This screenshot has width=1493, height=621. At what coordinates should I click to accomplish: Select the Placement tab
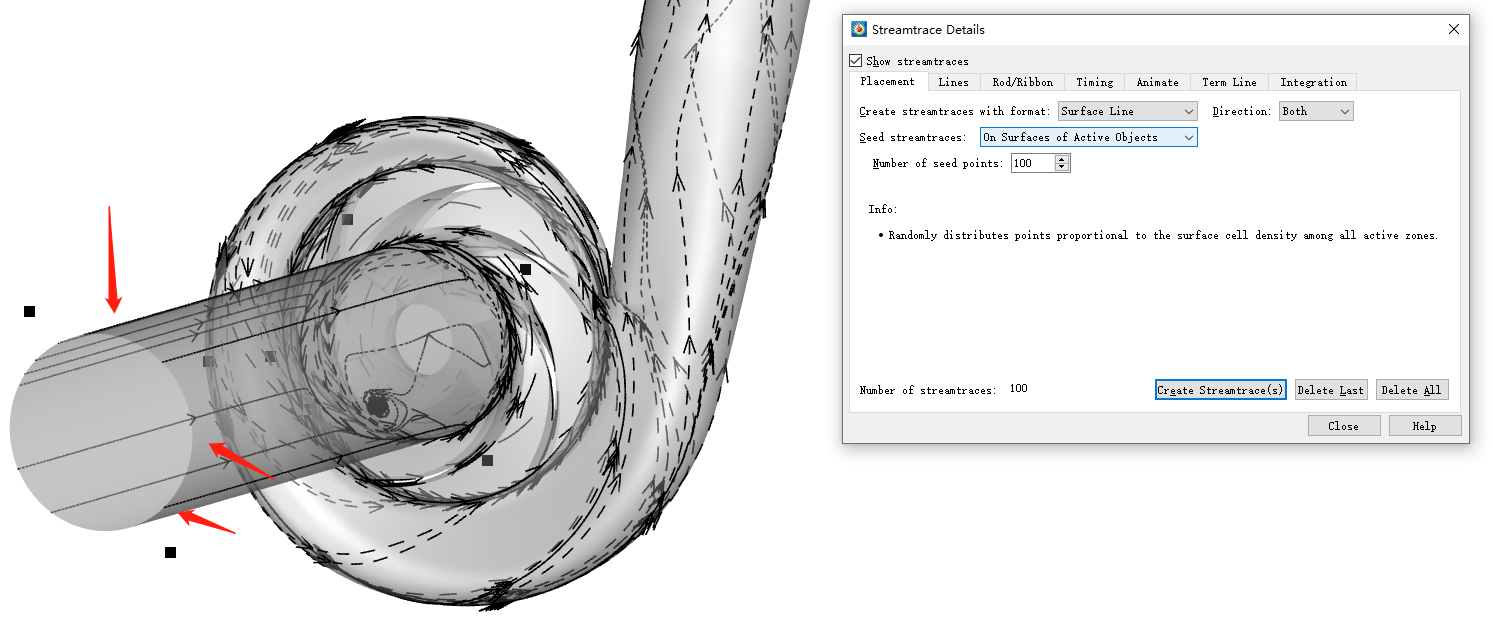(x=887, y=81)
